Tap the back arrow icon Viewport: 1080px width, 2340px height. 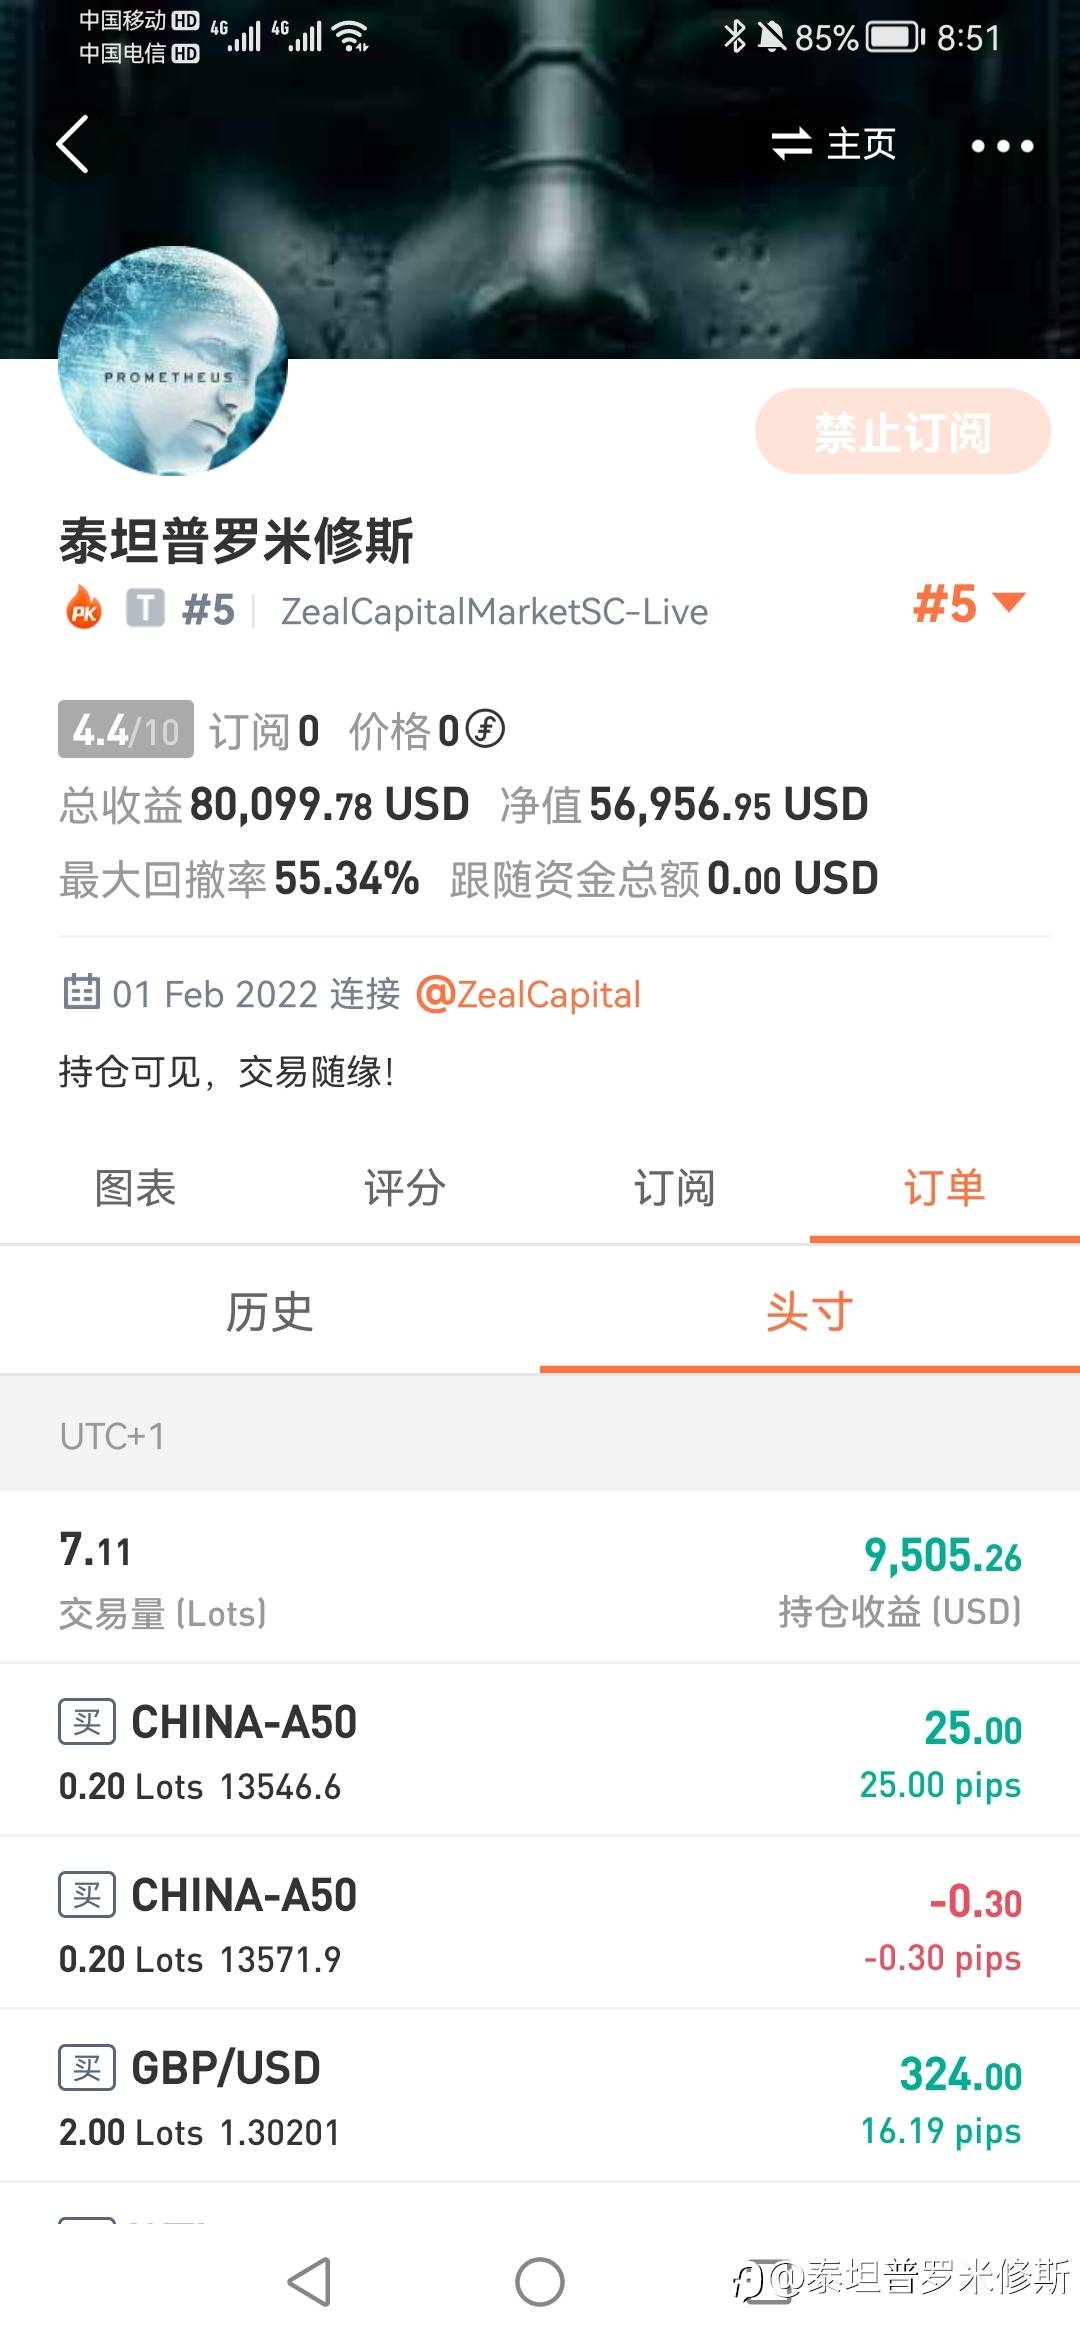(x=73, y=144)
